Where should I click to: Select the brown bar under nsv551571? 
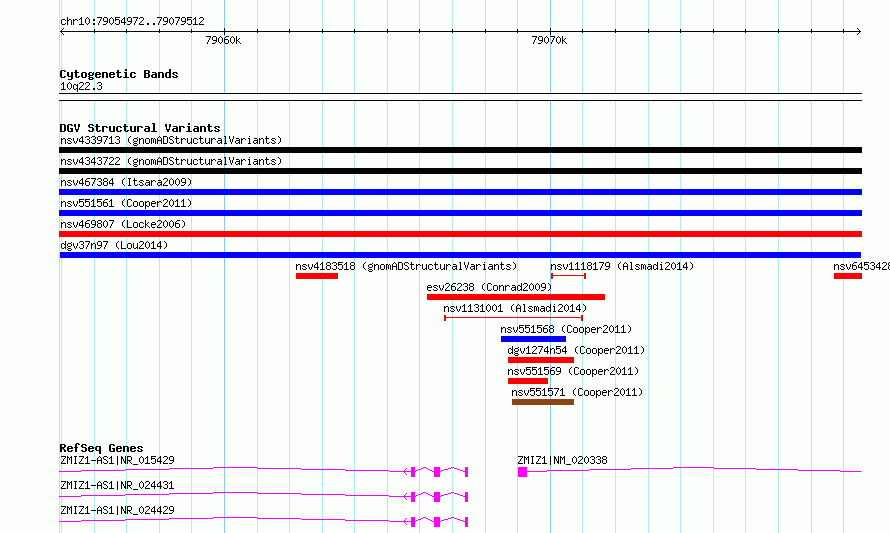click(x=543, y=402)
